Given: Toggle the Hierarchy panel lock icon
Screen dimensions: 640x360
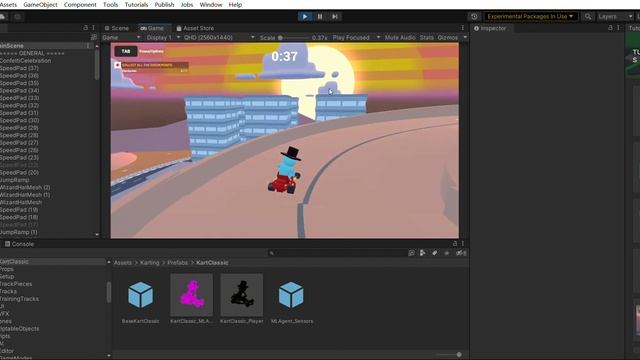Looking at the screenshot, I should (85, 28).
